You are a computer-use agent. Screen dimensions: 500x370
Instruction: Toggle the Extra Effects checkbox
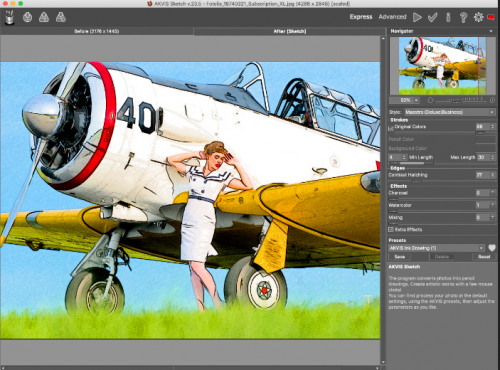(391, 229)
